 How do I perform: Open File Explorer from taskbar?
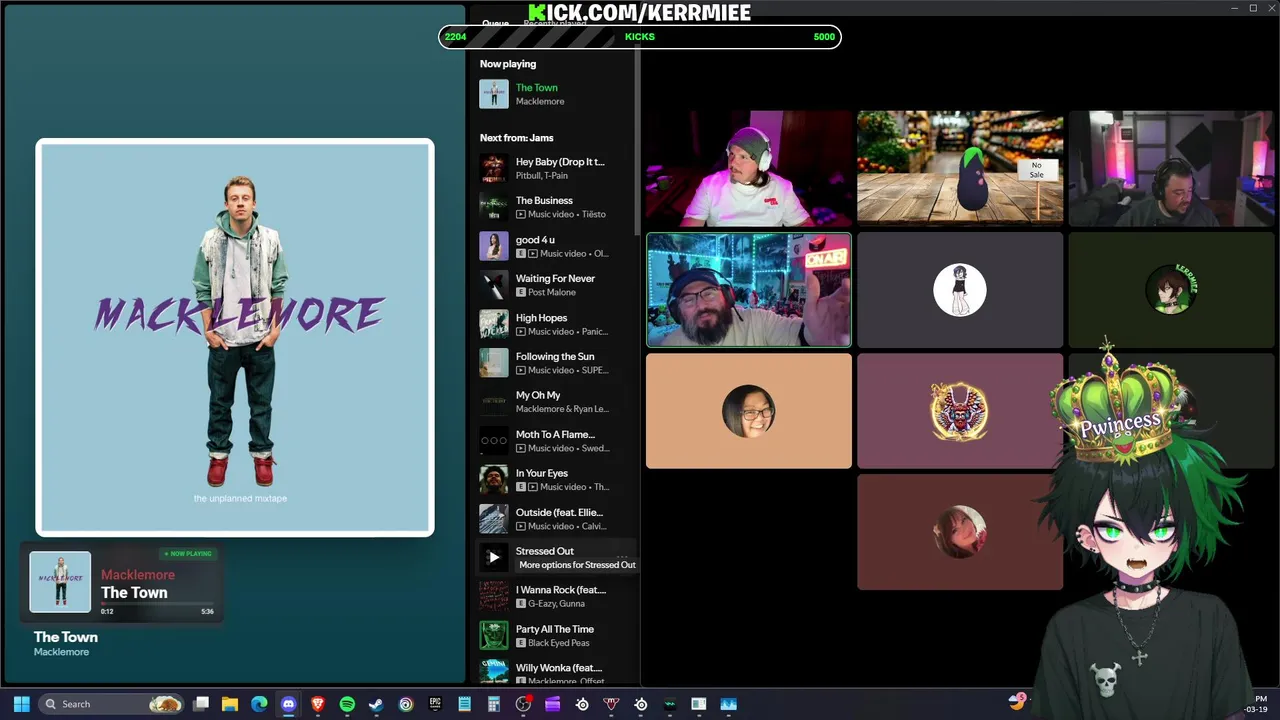tap(229, 704)
